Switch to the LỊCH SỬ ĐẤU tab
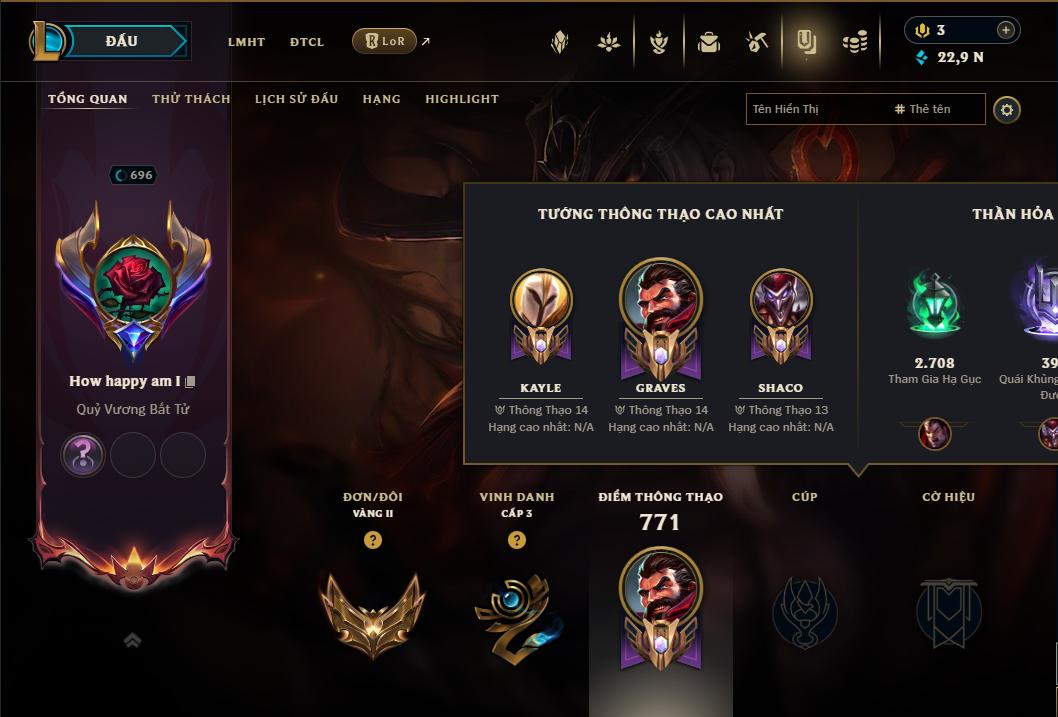 (x=296, y=98)
